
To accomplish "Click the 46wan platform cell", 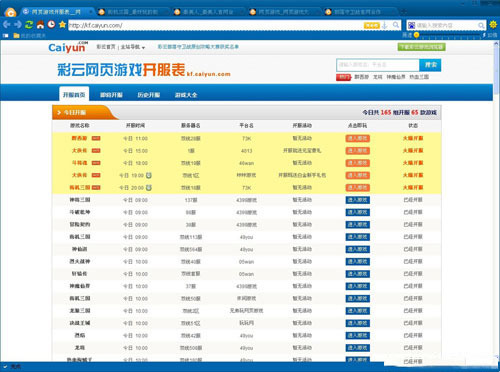I will click(246, 163).
